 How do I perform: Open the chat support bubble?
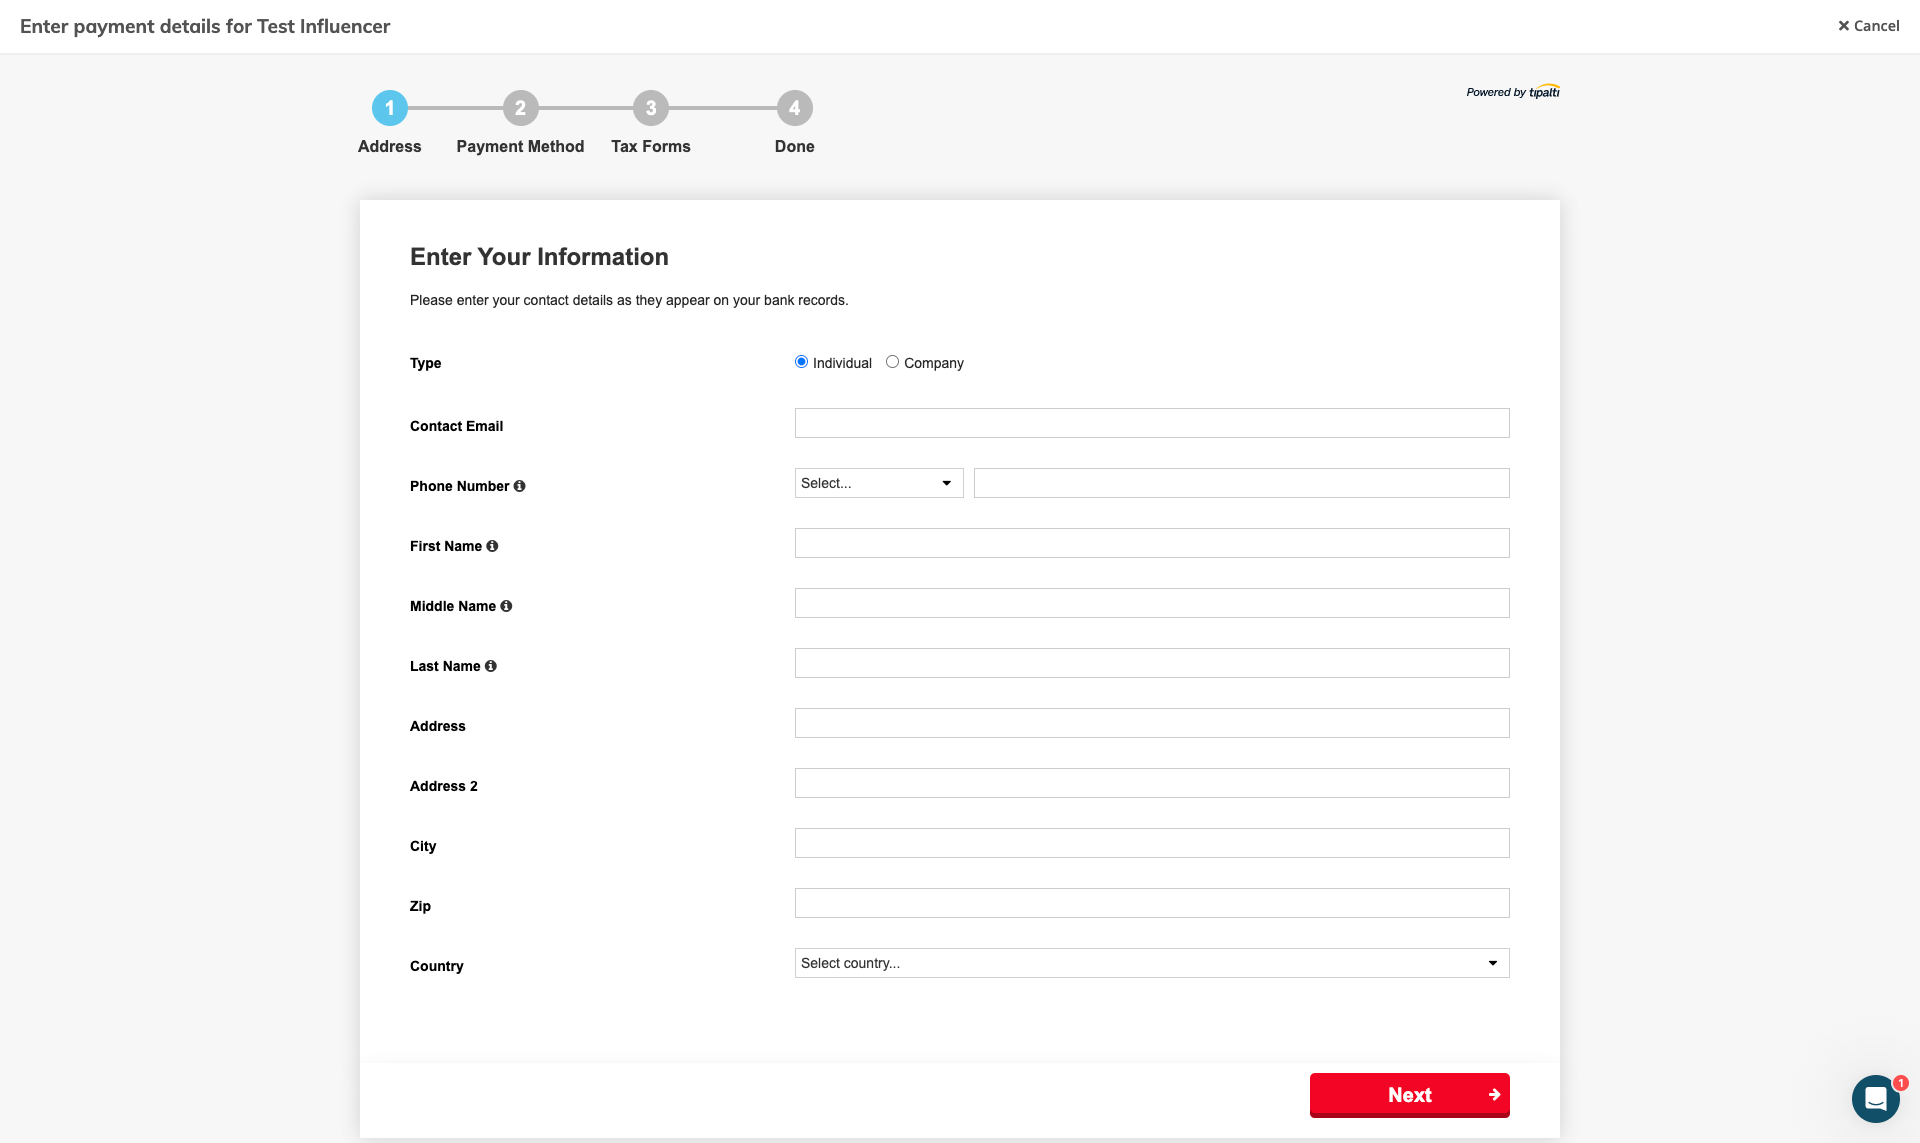click(1875, 1098)
